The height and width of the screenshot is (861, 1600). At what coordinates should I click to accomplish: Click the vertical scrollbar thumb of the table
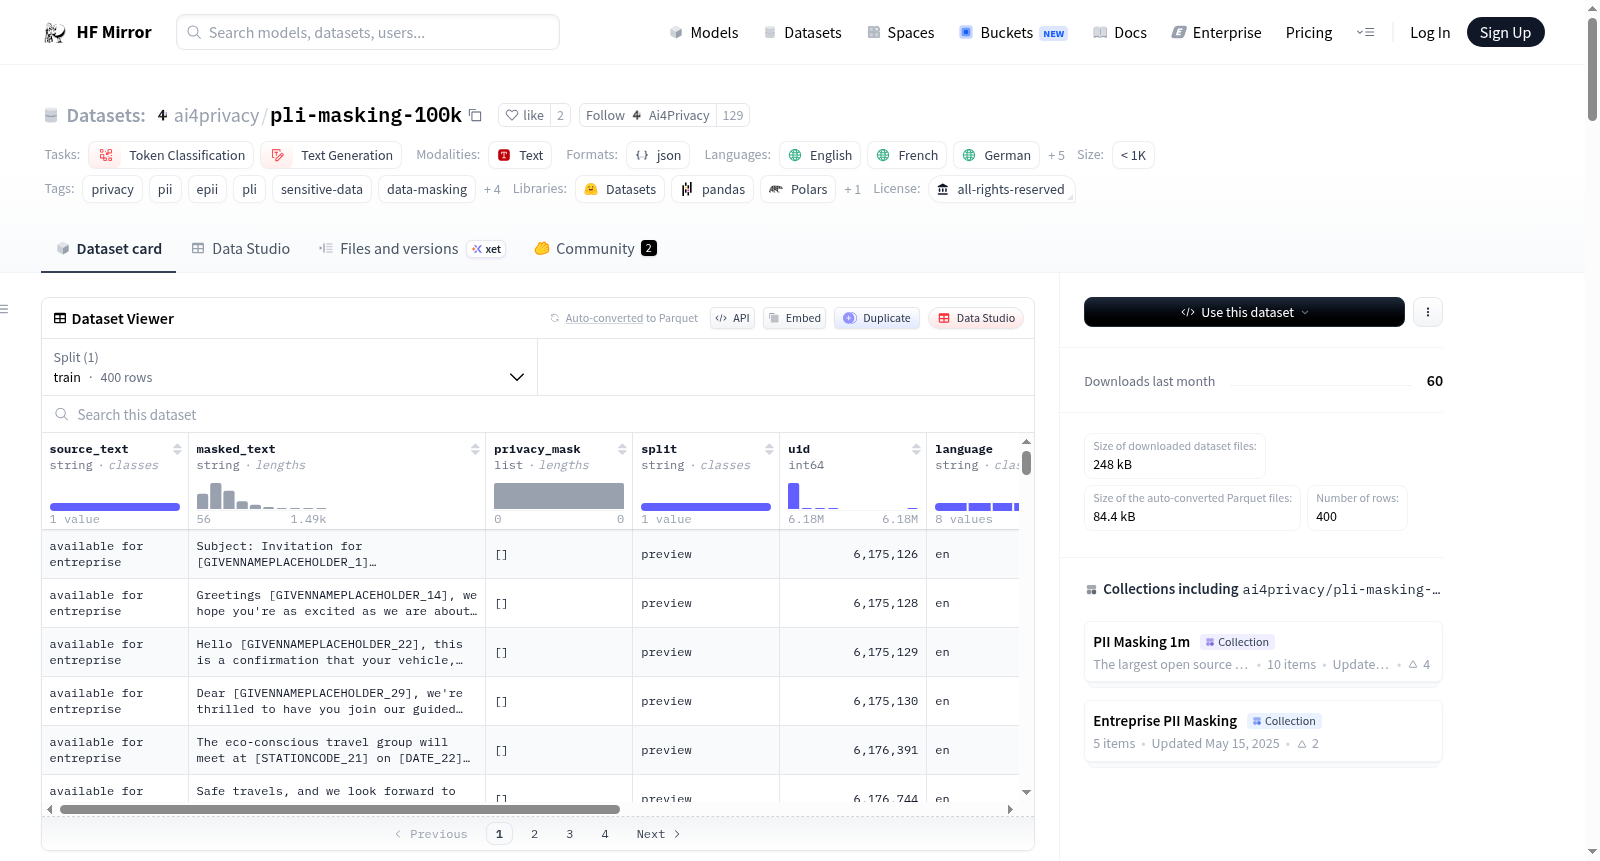(1027, 462)
